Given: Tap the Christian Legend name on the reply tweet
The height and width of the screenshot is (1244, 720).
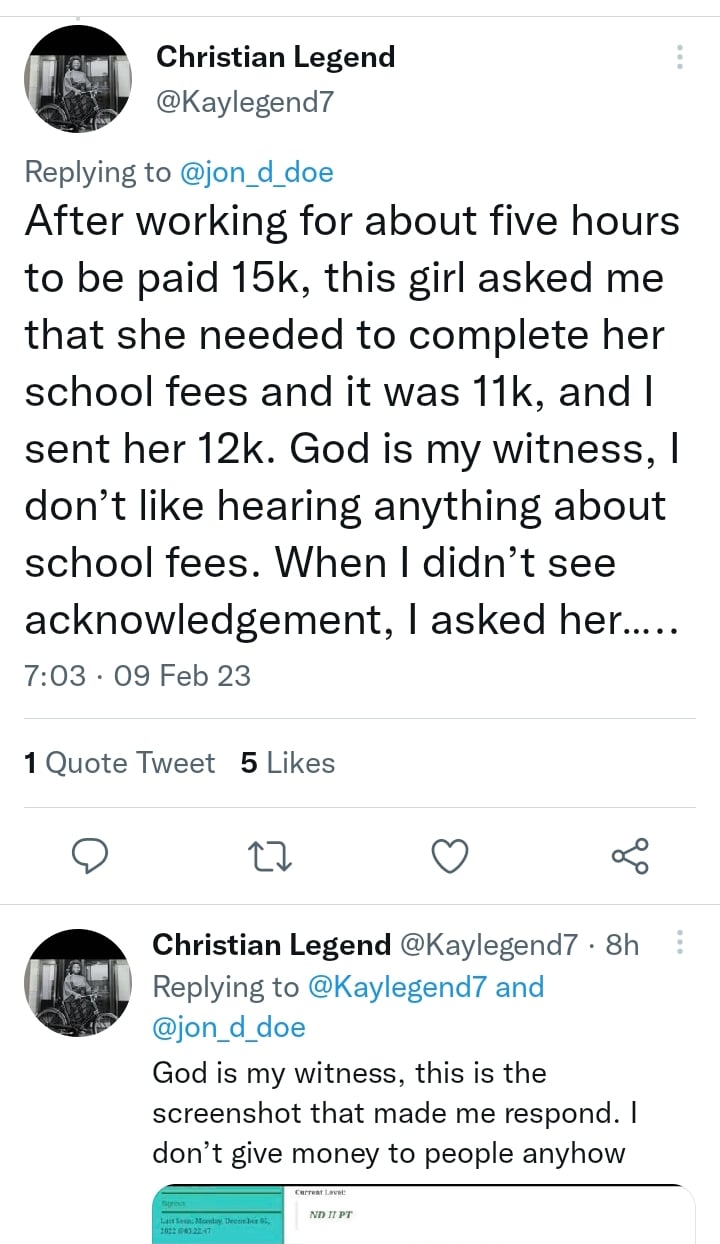Looking at the screenshot, I should coord(271,944).
